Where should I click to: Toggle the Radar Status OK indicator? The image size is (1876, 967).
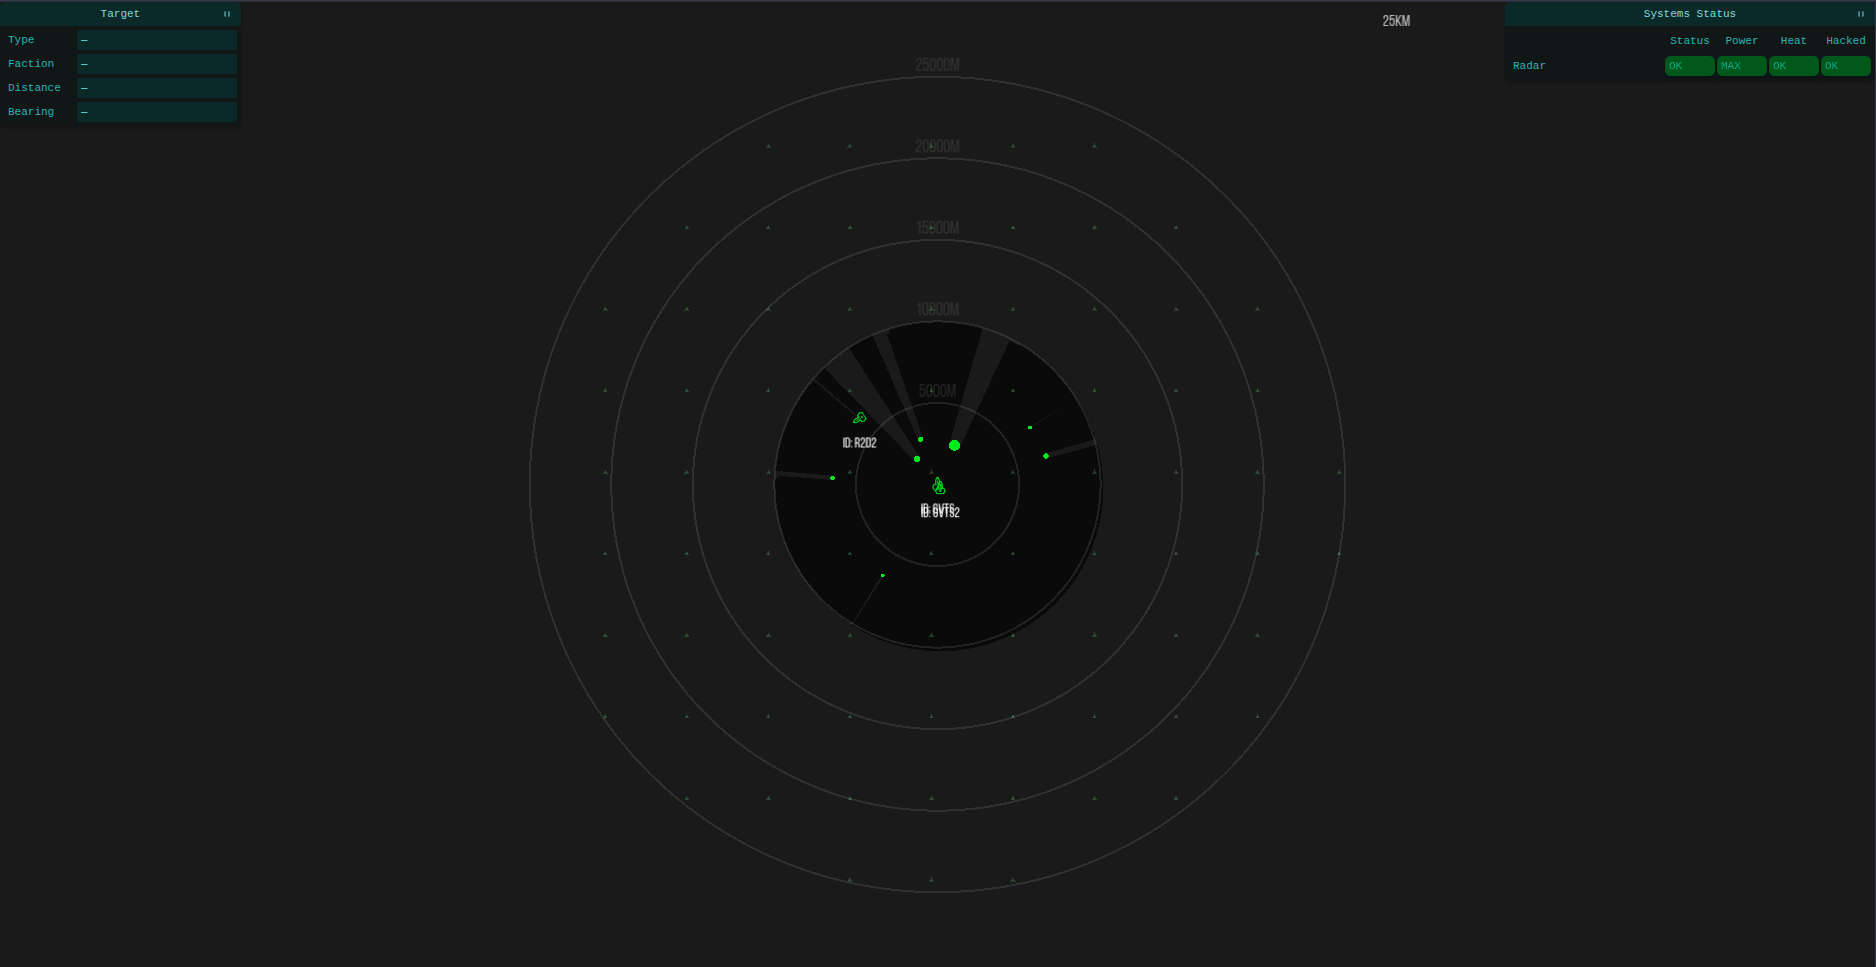[1688, 65]
